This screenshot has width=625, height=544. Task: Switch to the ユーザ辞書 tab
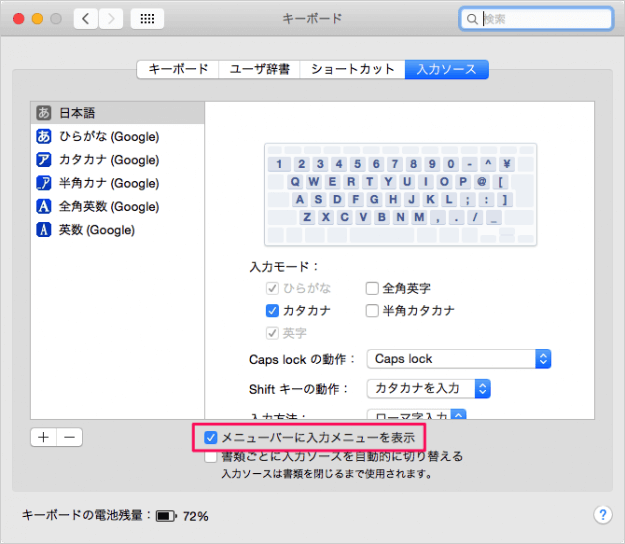259,69
